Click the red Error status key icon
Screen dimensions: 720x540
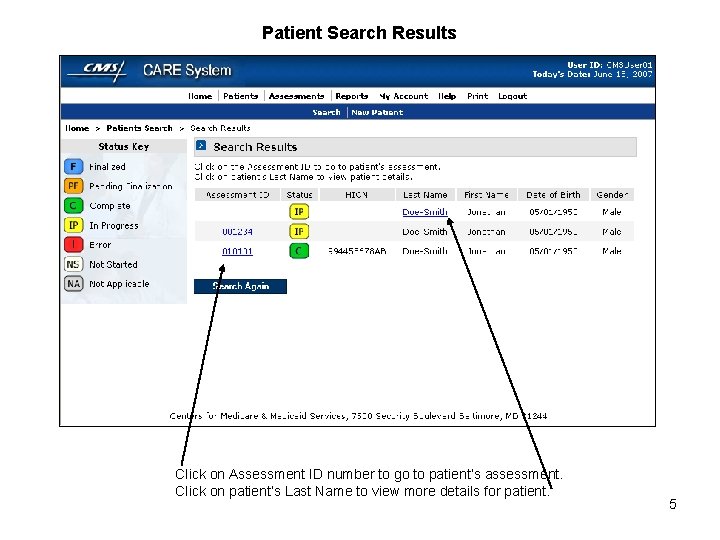click(73, 244)
